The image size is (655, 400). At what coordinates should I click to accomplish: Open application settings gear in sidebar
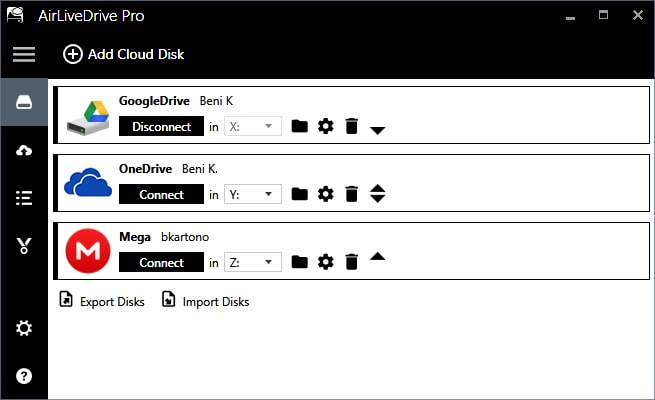point(24,328)
